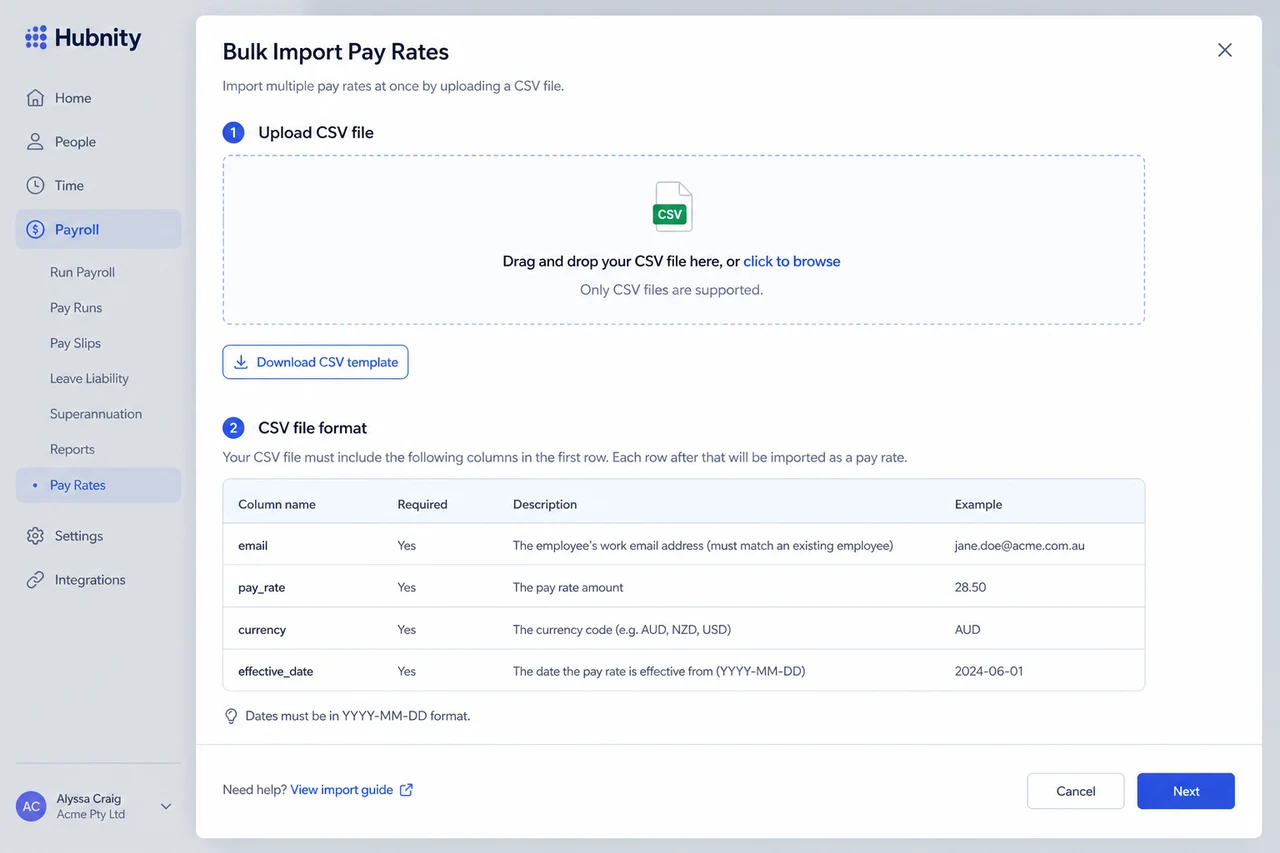Screen dimensions: 1280x853
Task: Click the Payroll dollar icon
Action: (35, 229)
